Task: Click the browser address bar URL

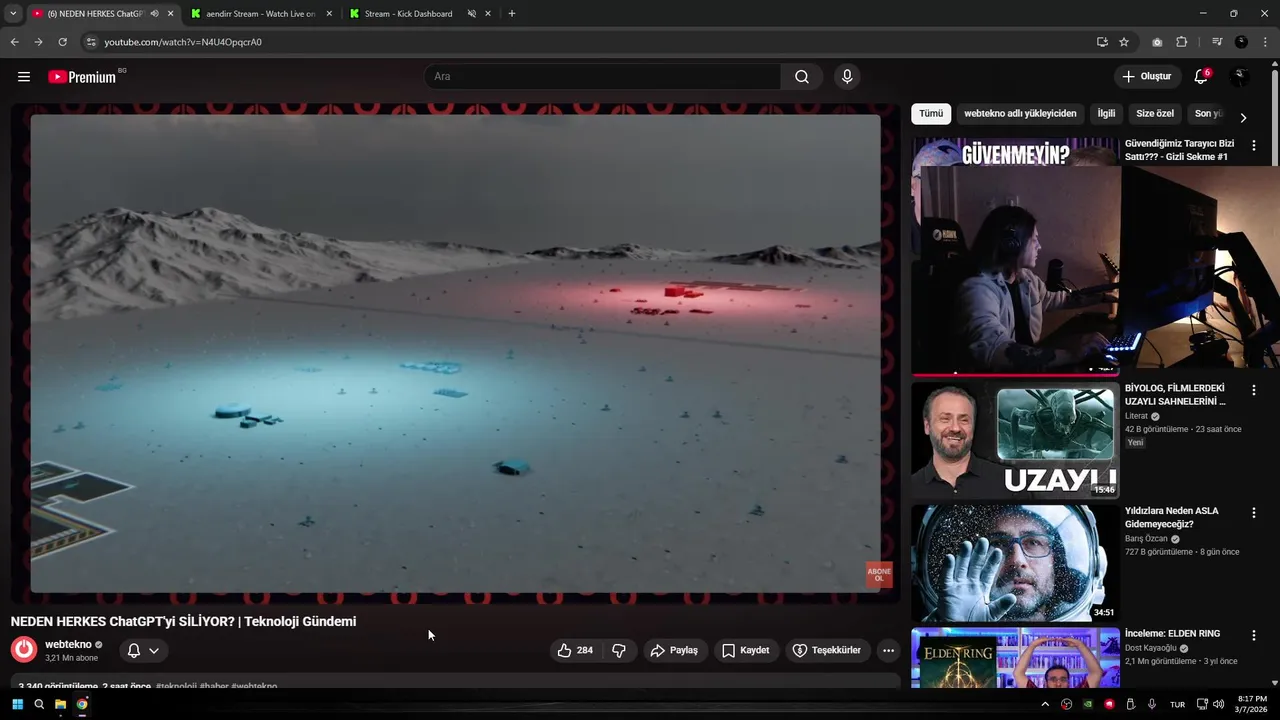Action: click(183, 42)
